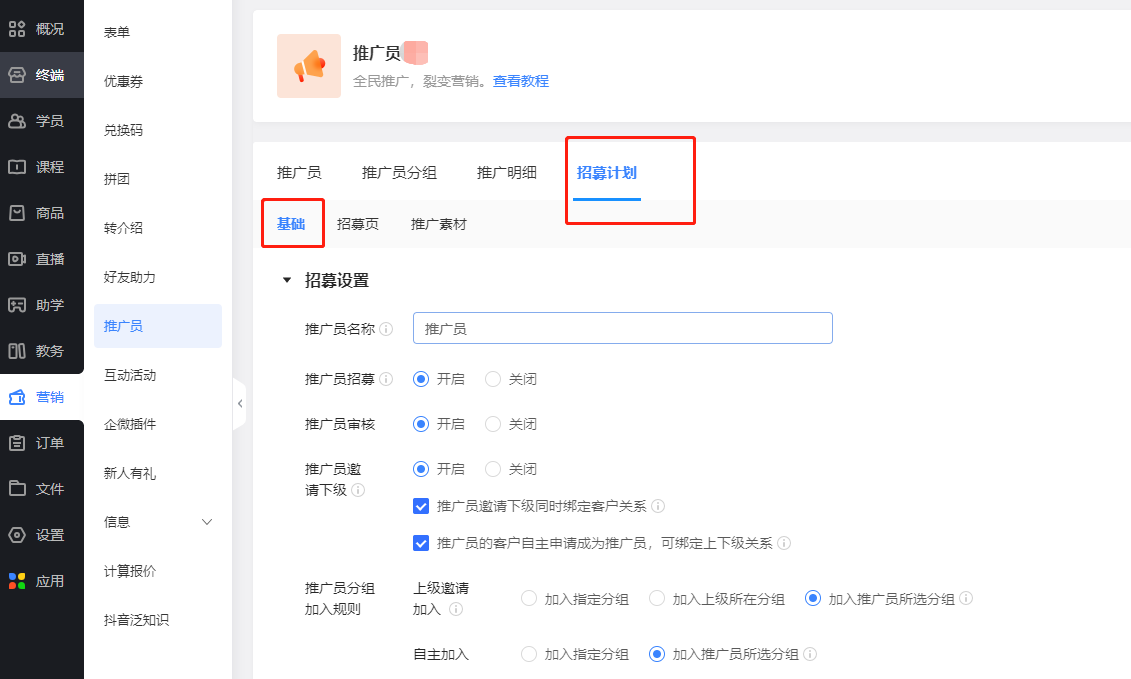Click the 推广员名称 text input field
This screenshot has width=1131, height=679.
pos(622,328)
